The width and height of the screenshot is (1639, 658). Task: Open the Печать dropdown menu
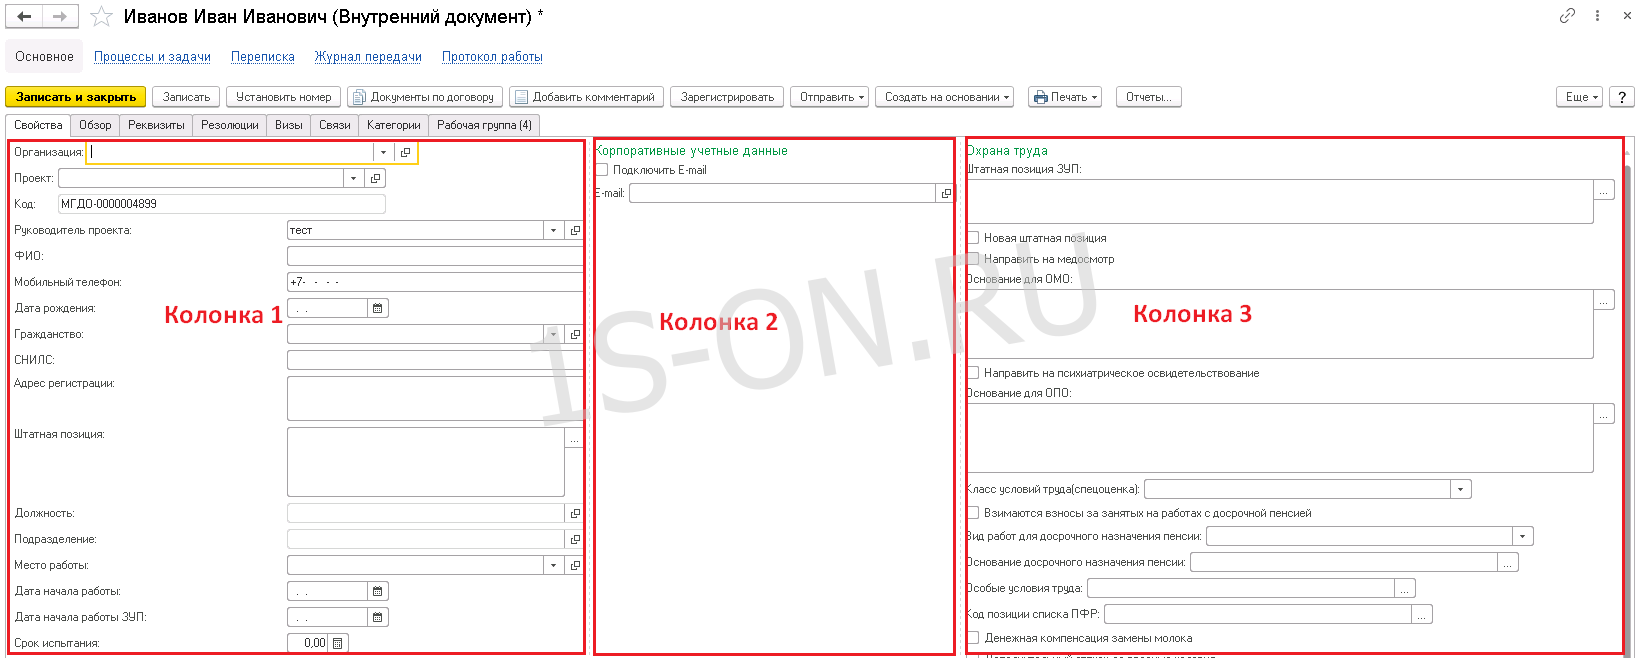[x=1065, y=97]
